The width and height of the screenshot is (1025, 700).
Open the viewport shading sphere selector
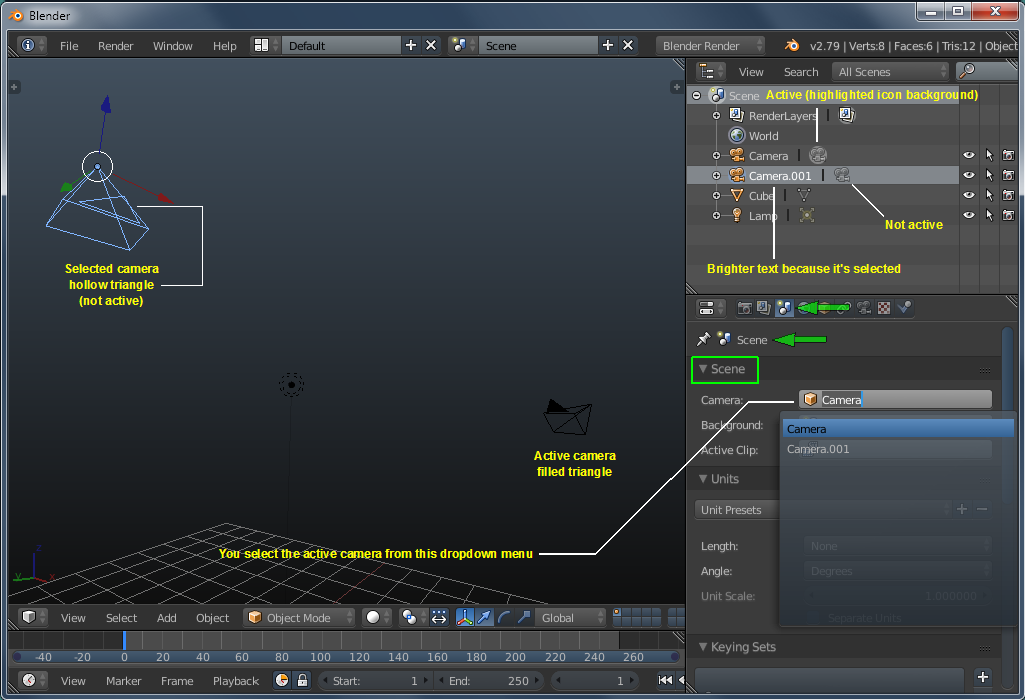tap(377, 617)
